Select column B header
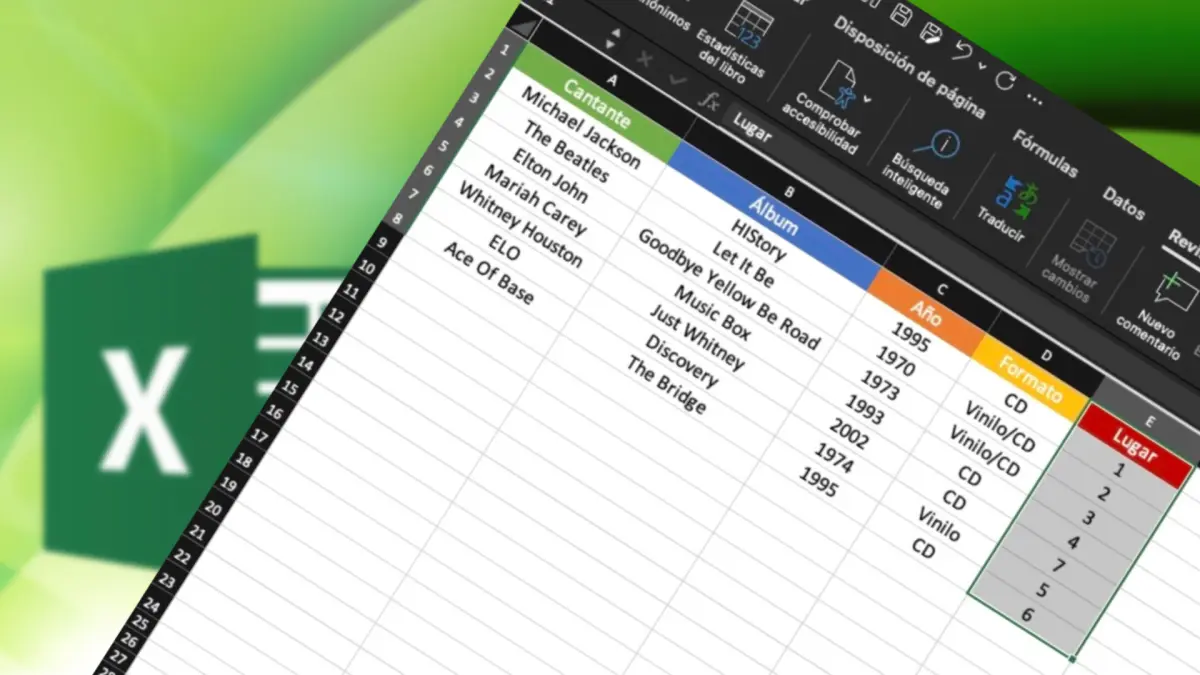The height and width of the screenshot is (675, 1200). tap(788, 191)
